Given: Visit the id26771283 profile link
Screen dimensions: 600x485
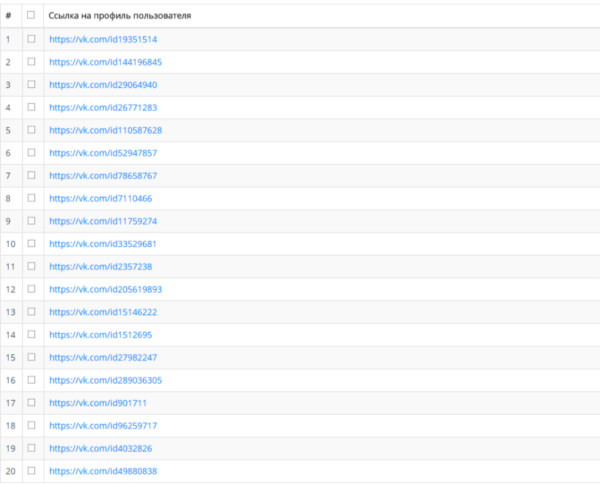Looking at the screenshot, I should pos(103,108).
